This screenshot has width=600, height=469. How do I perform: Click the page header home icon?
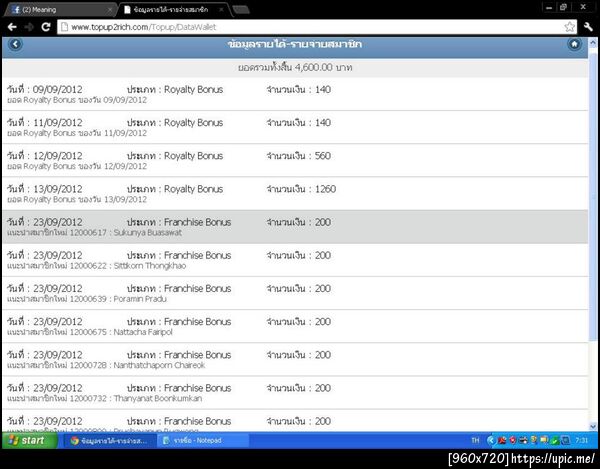tap(574, 44)
